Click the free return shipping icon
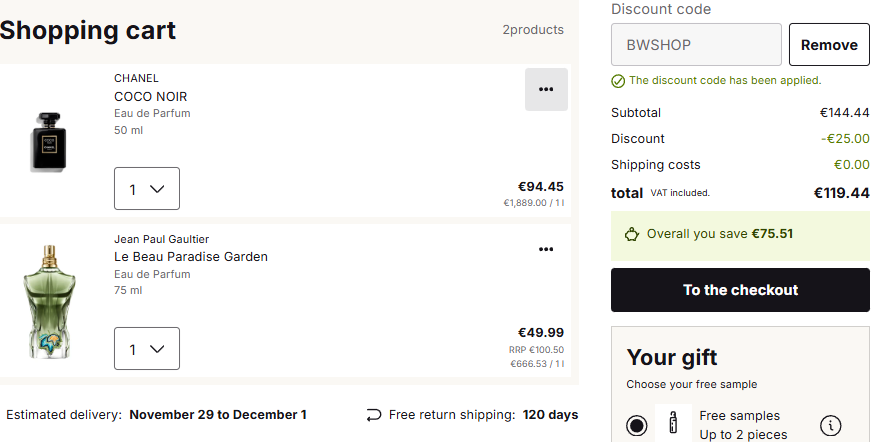881x442 pixels. (x=374, y=414)
